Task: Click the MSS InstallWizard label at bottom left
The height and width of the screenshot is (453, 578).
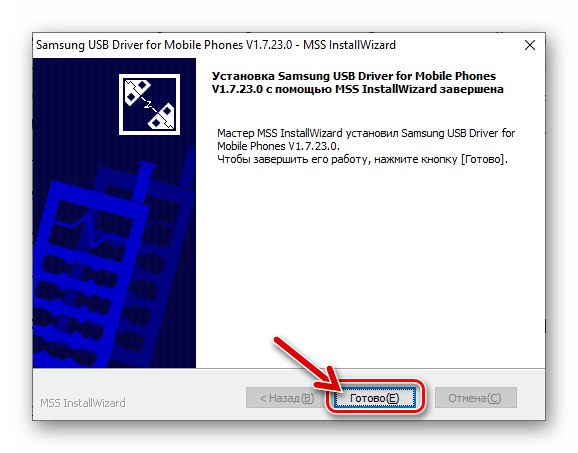Action: click(x=83, y=403)
